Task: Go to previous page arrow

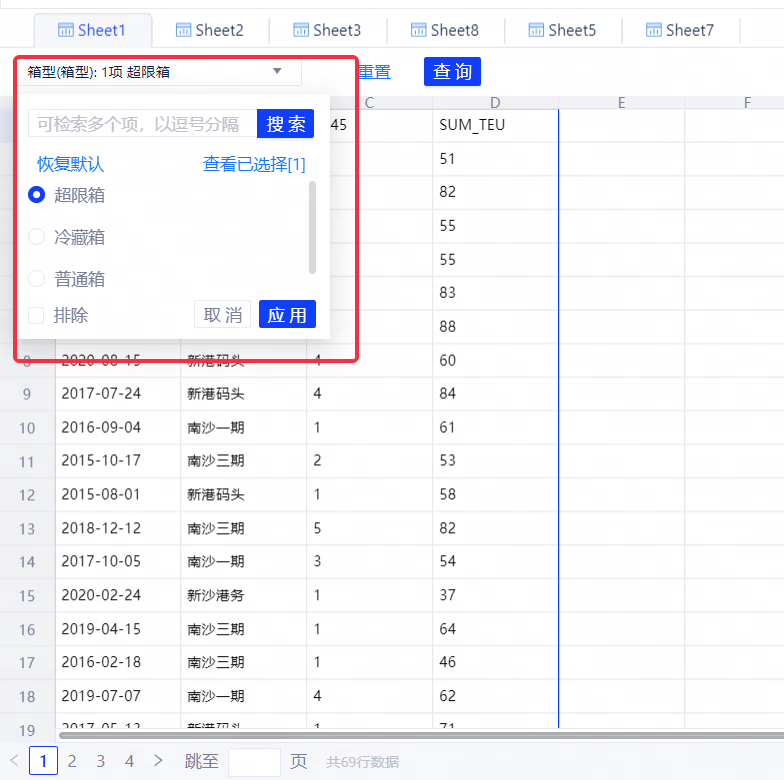Action: tap(14, 761)
